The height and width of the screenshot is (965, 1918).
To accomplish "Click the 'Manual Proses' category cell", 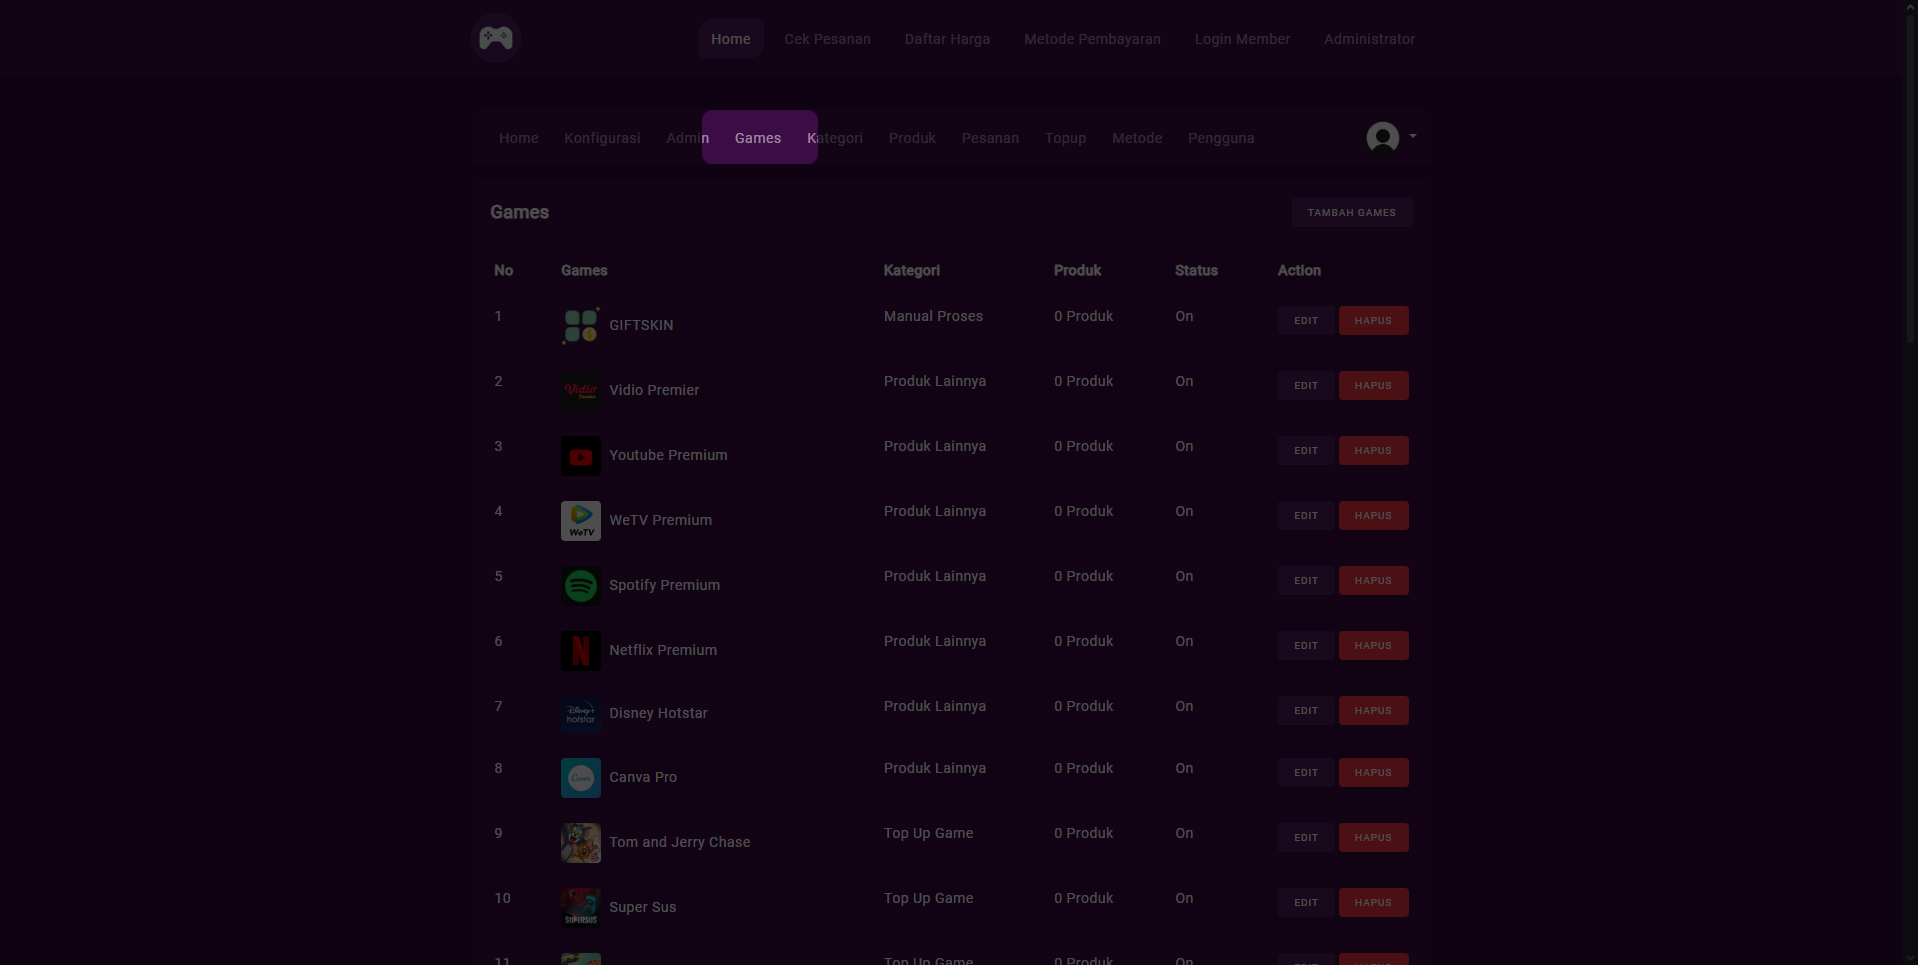I will pos(933,316).
